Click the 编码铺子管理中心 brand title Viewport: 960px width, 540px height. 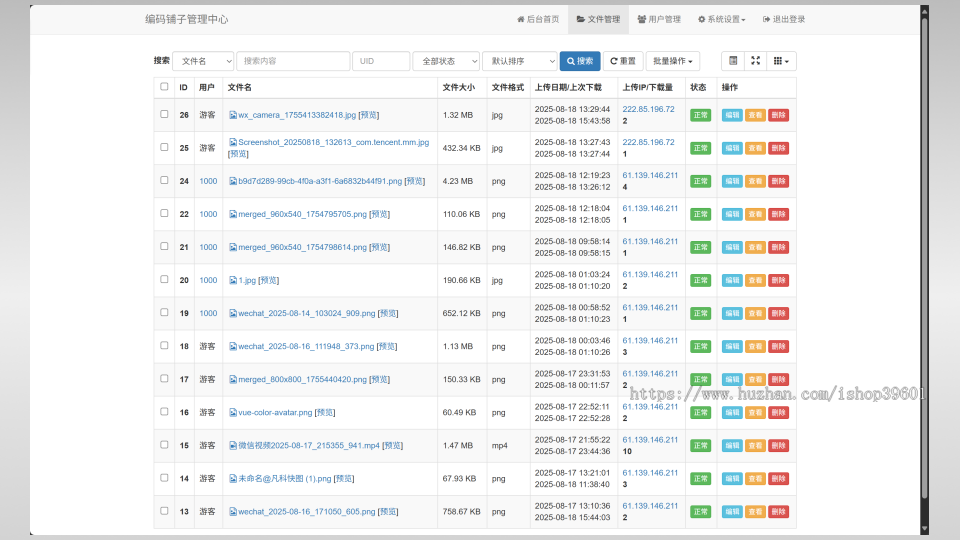click(x=187, y=19)
